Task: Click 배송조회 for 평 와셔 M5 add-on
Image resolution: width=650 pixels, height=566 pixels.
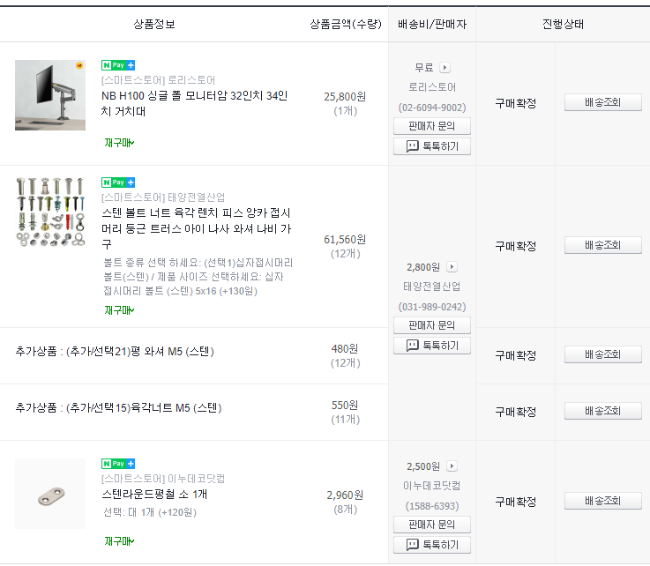Action: (x=603, y=355)
